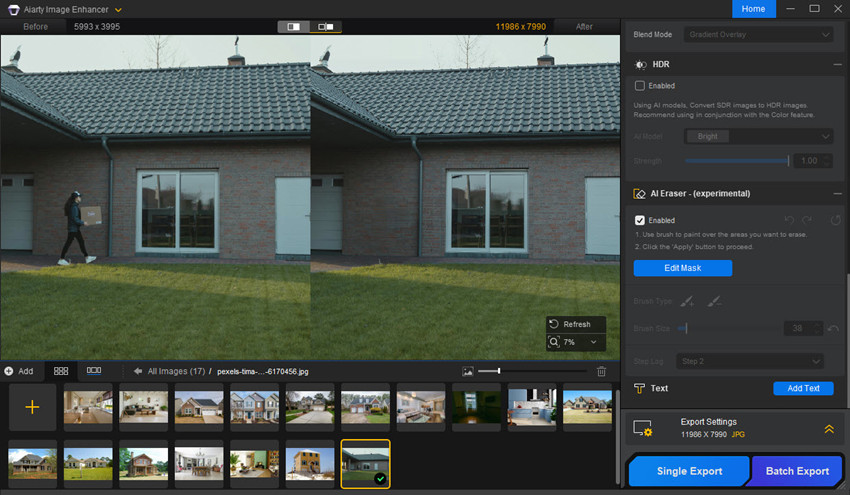Reset the AI Eraser changes

[x=835, y=220]
